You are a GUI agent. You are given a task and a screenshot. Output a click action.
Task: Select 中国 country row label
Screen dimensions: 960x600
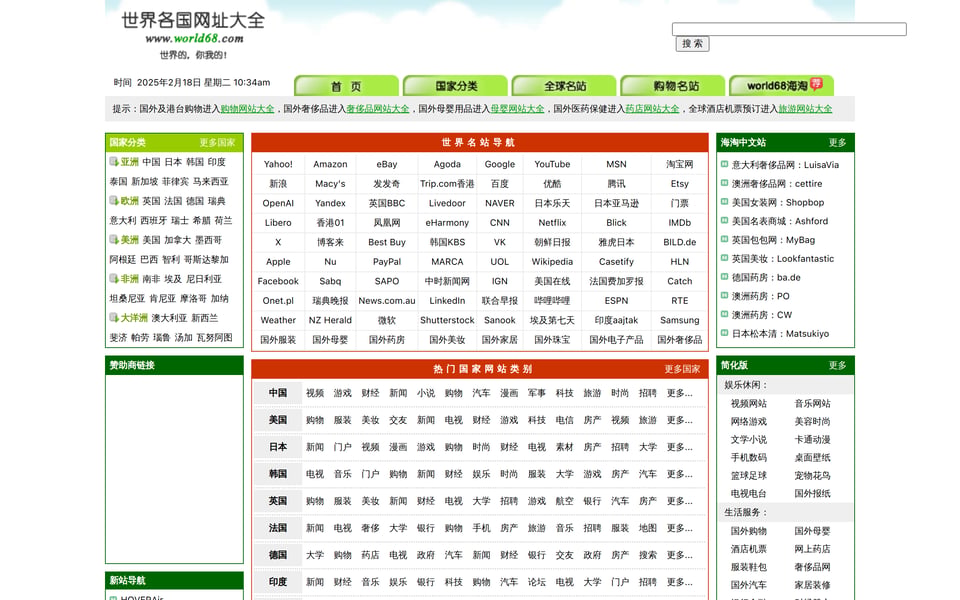278,393
